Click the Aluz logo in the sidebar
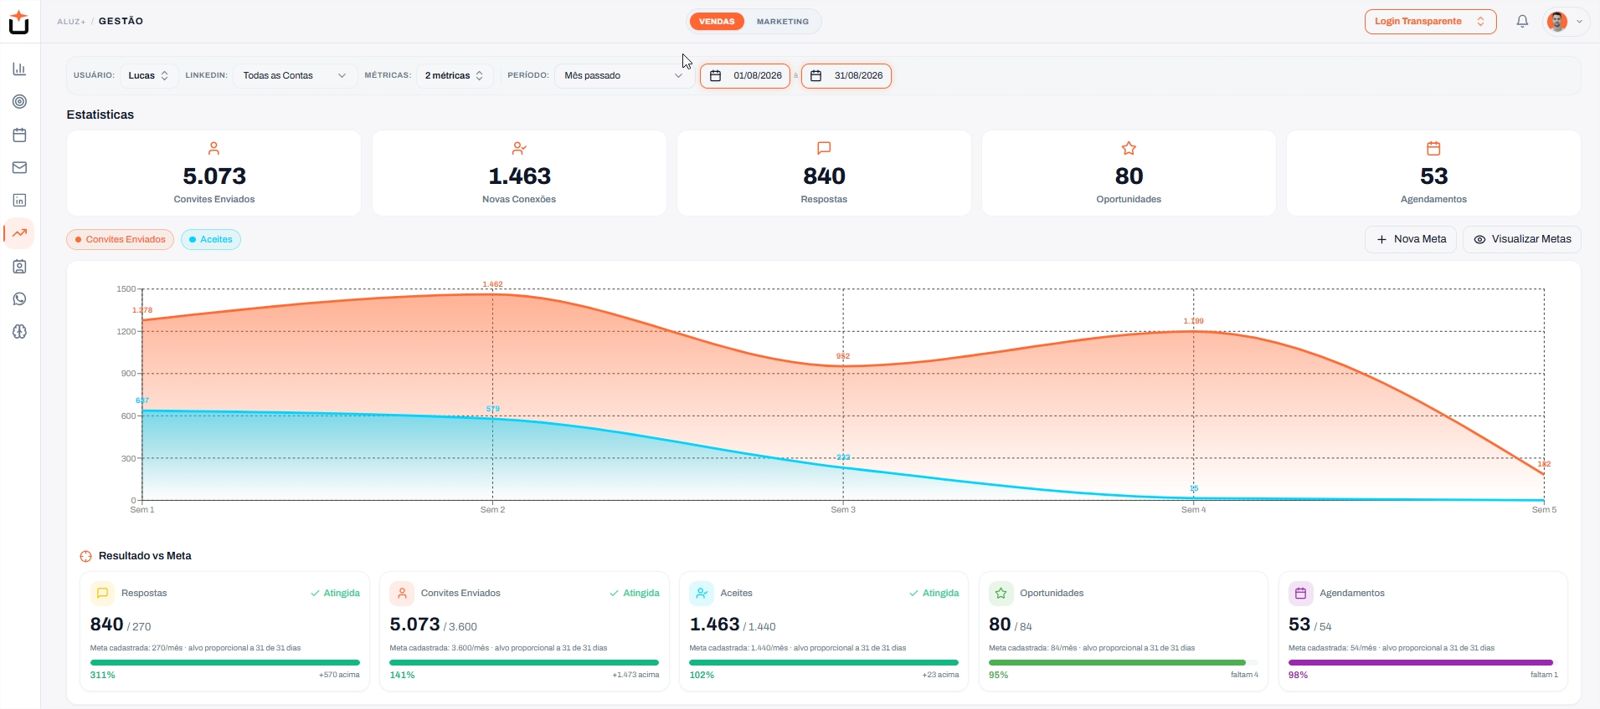 coord(19,22)
